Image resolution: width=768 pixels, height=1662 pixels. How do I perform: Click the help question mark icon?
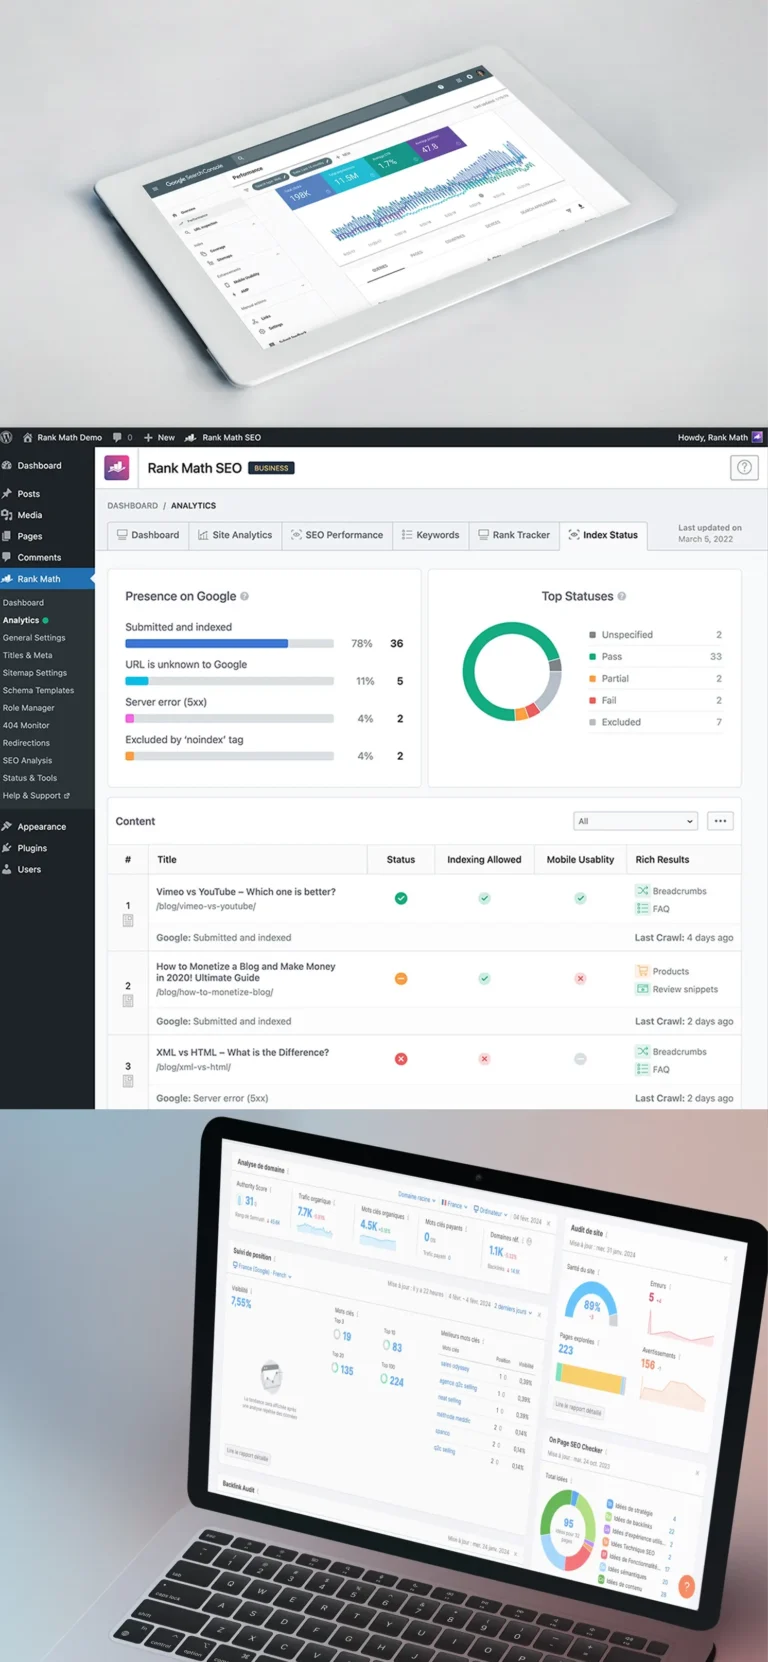[744, 468]
